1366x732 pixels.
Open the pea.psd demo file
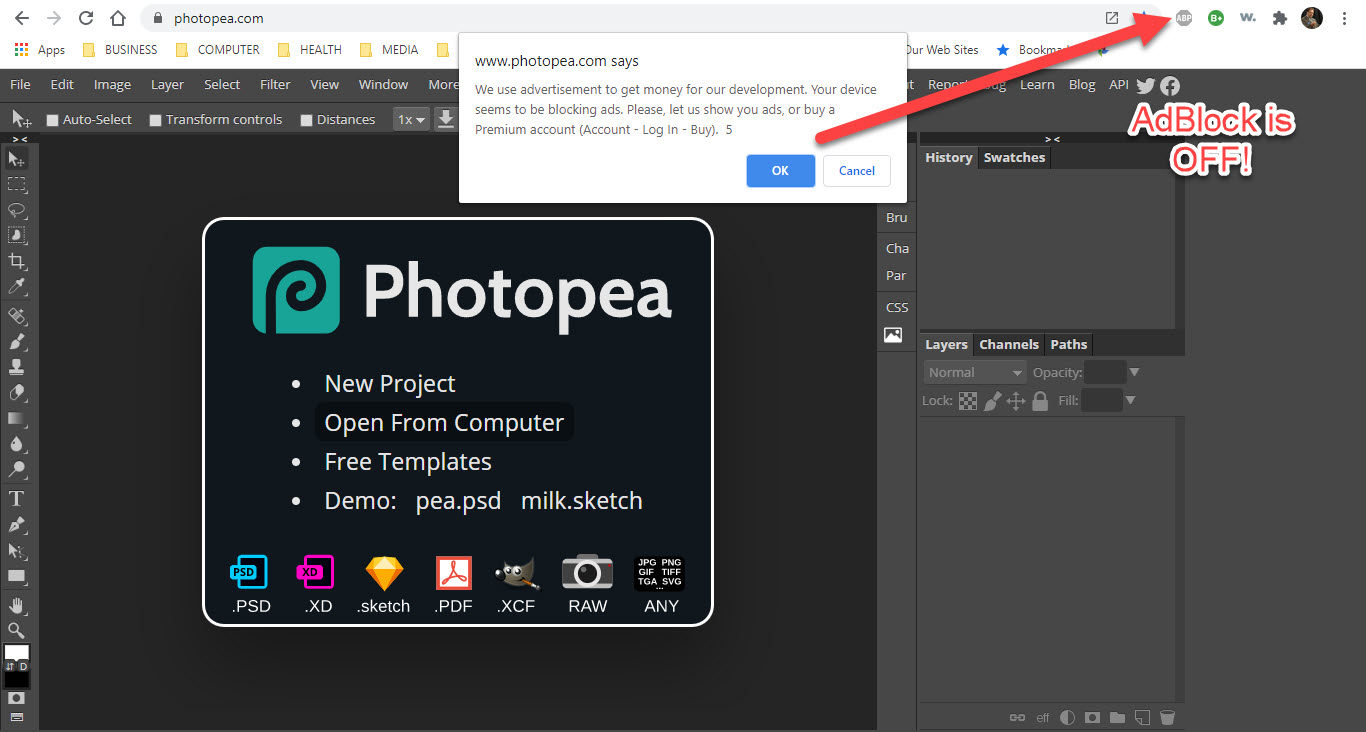[458, 500]
